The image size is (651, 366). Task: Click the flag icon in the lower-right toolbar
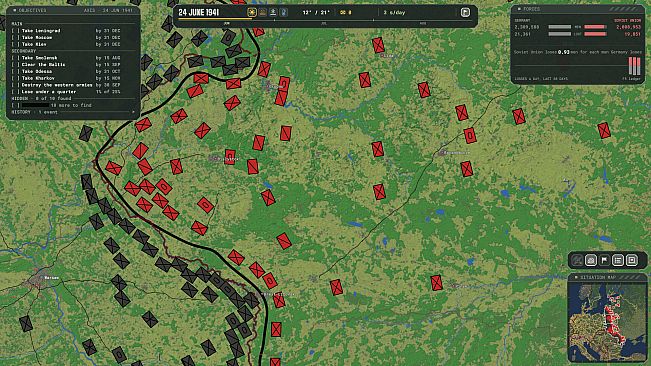pyautogui.click(x=604, y=261)
